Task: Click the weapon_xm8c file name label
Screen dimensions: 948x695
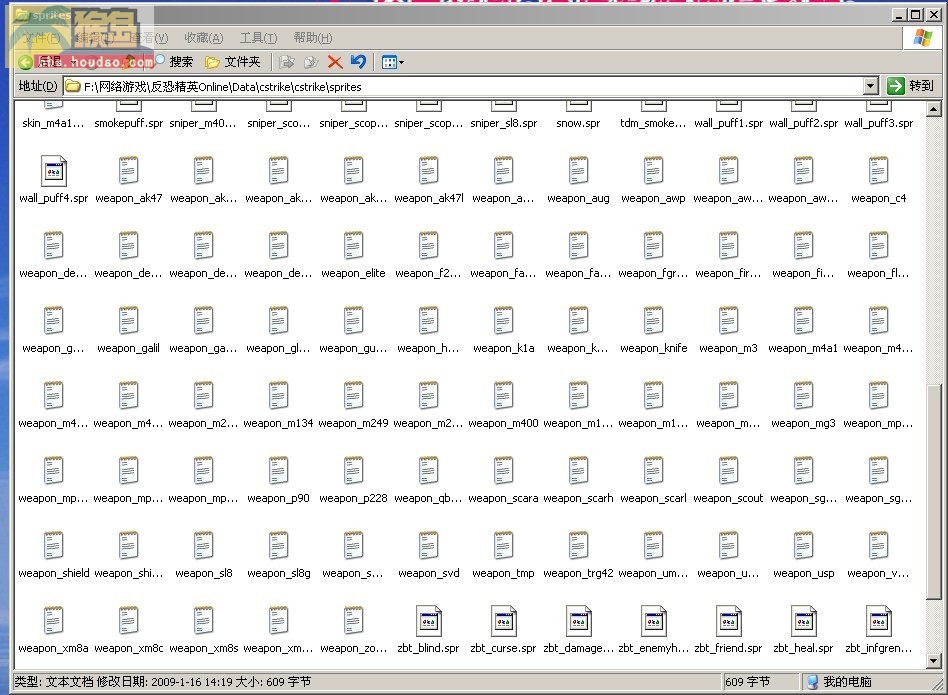Action: click(128, 648)
